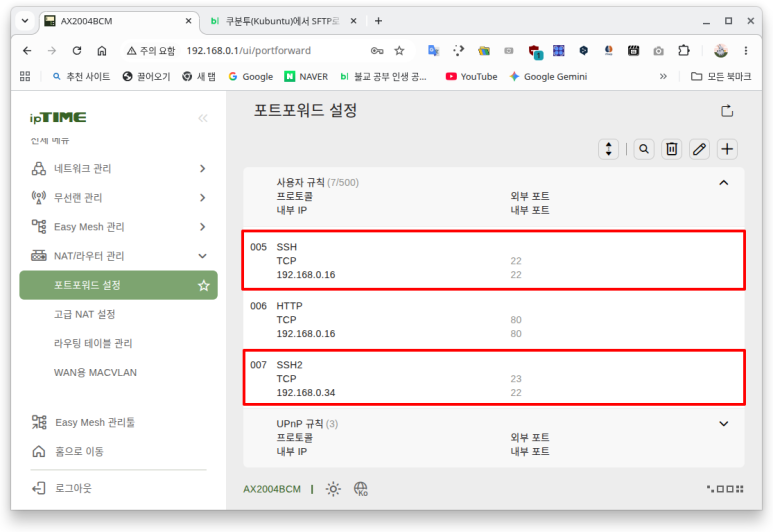Collapse 사용자 규칙 section chevron
Screen dimensions: 773x532
pos(723,183)
